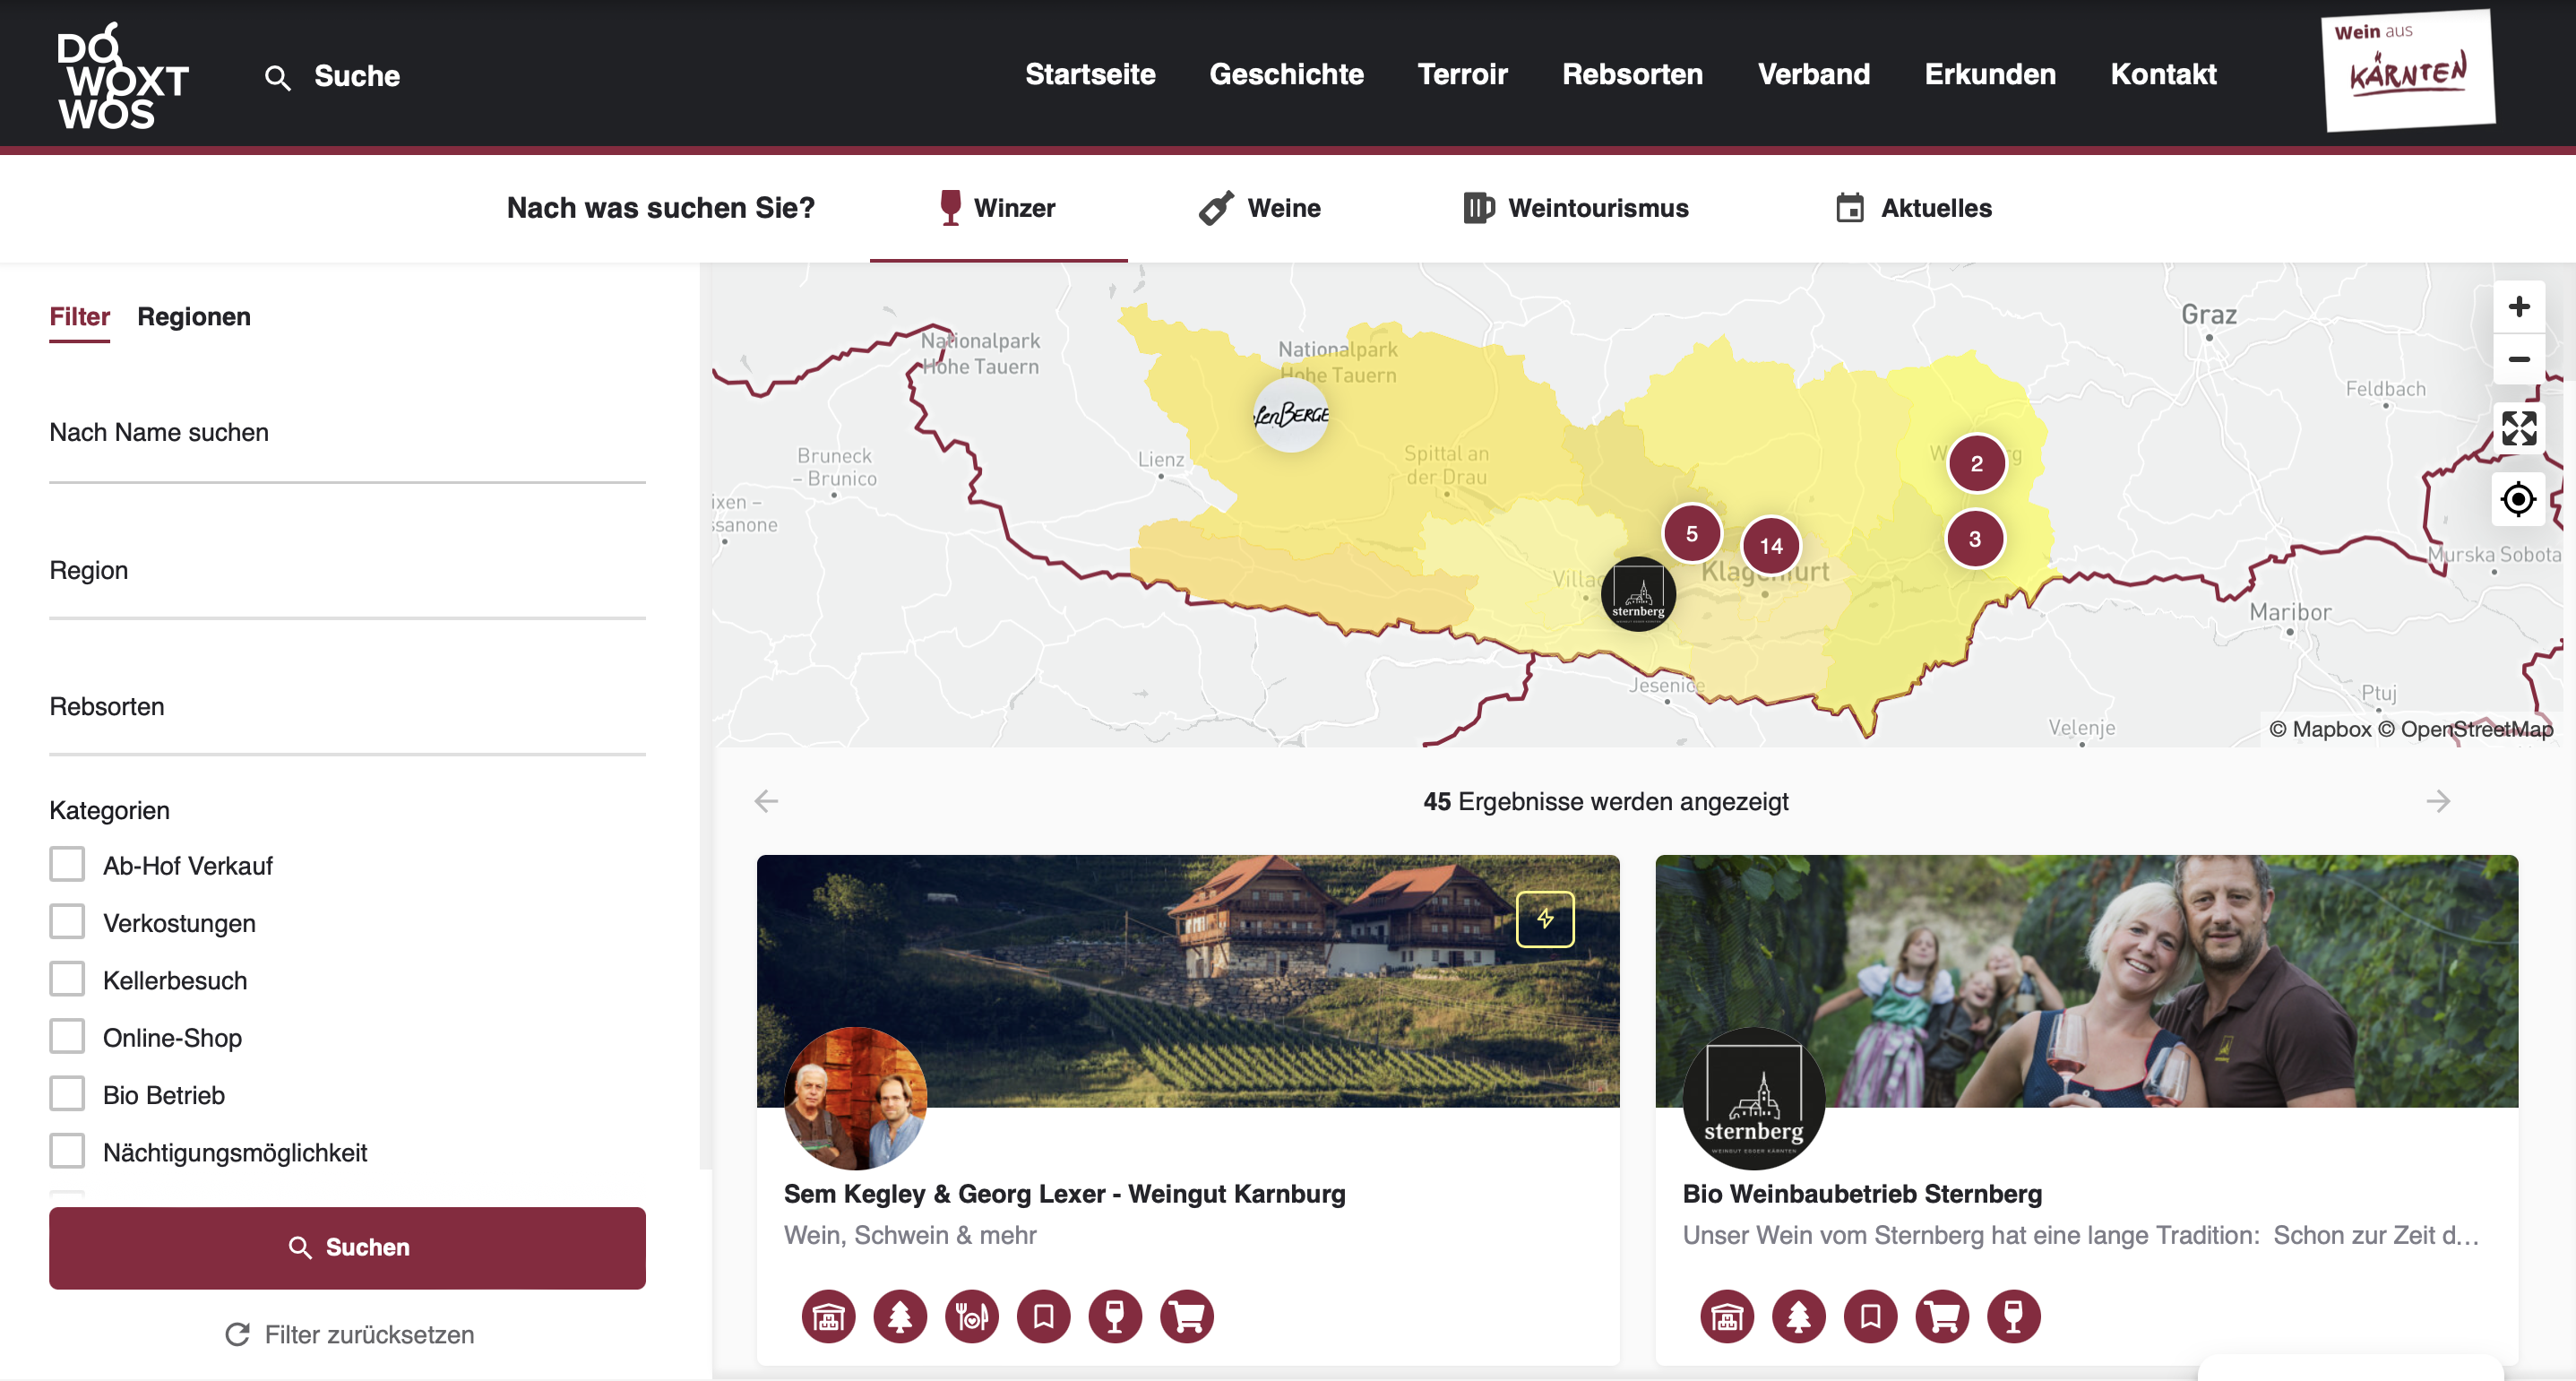Go to previous results page arrow

coord(766,801)
